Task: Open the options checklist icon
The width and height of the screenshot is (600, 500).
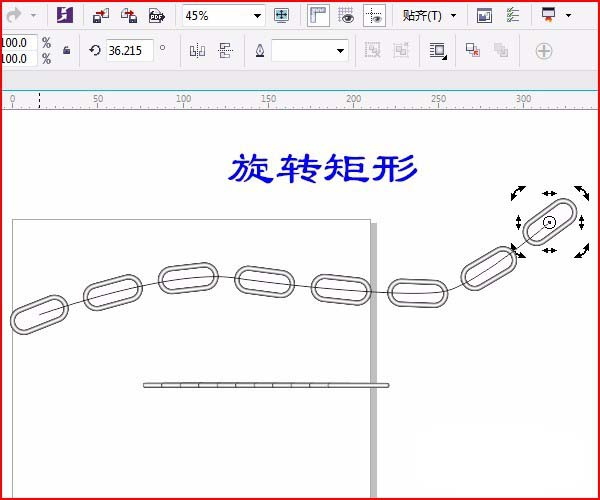Action: tap(512, 15)
